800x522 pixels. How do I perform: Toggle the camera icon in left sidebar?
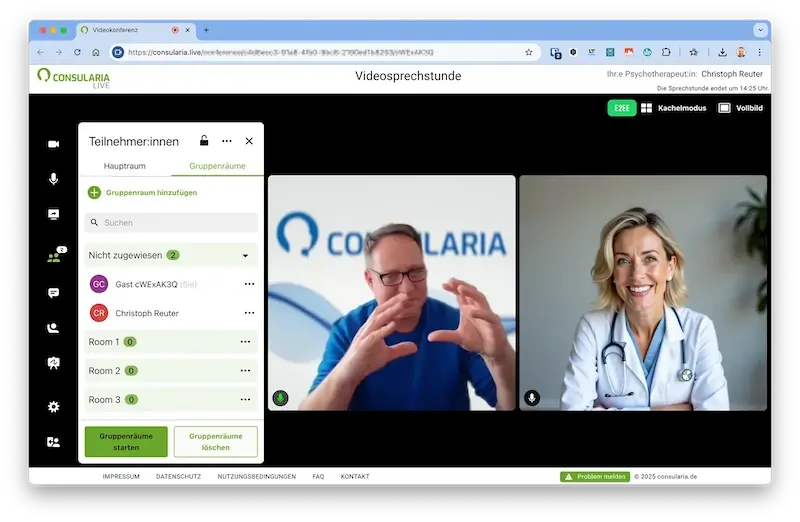point(54,144)
